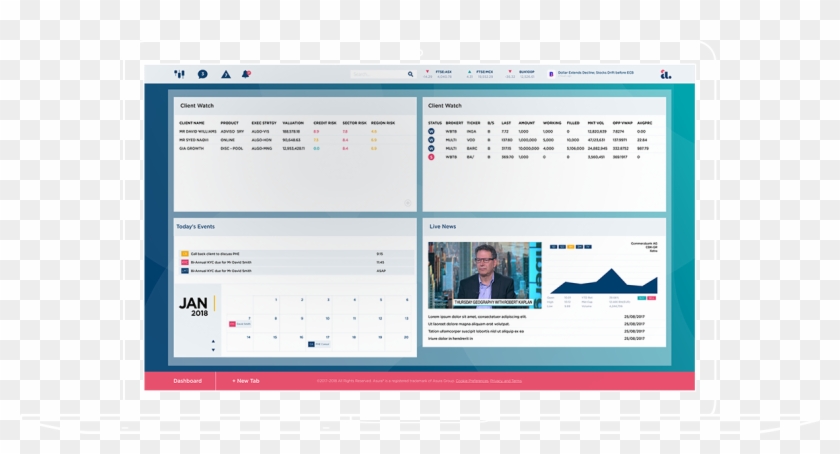Screen dimensions: 840x454
Task: Click the status icon in INGA order row
Action: click(431, 131)
